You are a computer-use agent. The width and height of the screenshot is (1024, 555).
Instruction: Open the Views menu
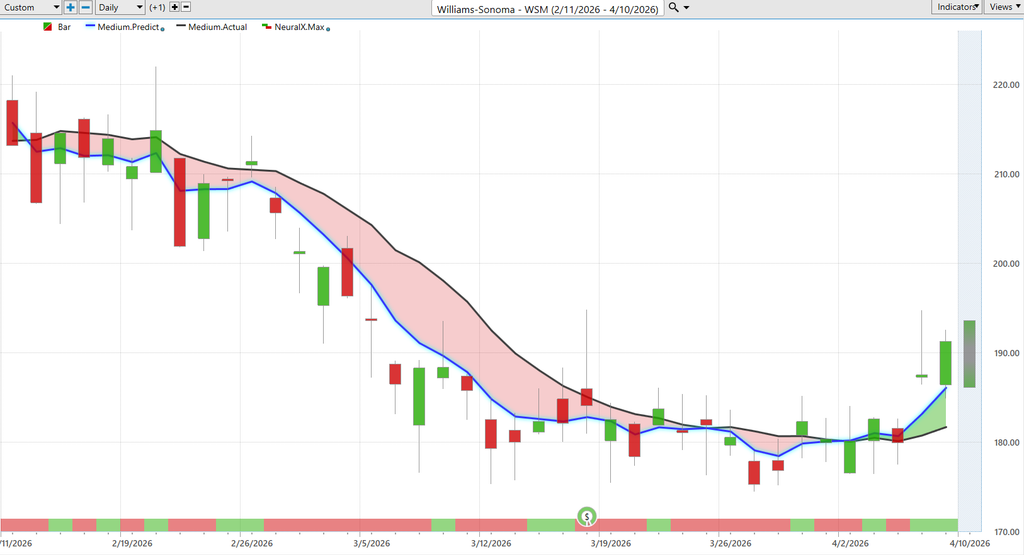click(x=1004, y=7)
